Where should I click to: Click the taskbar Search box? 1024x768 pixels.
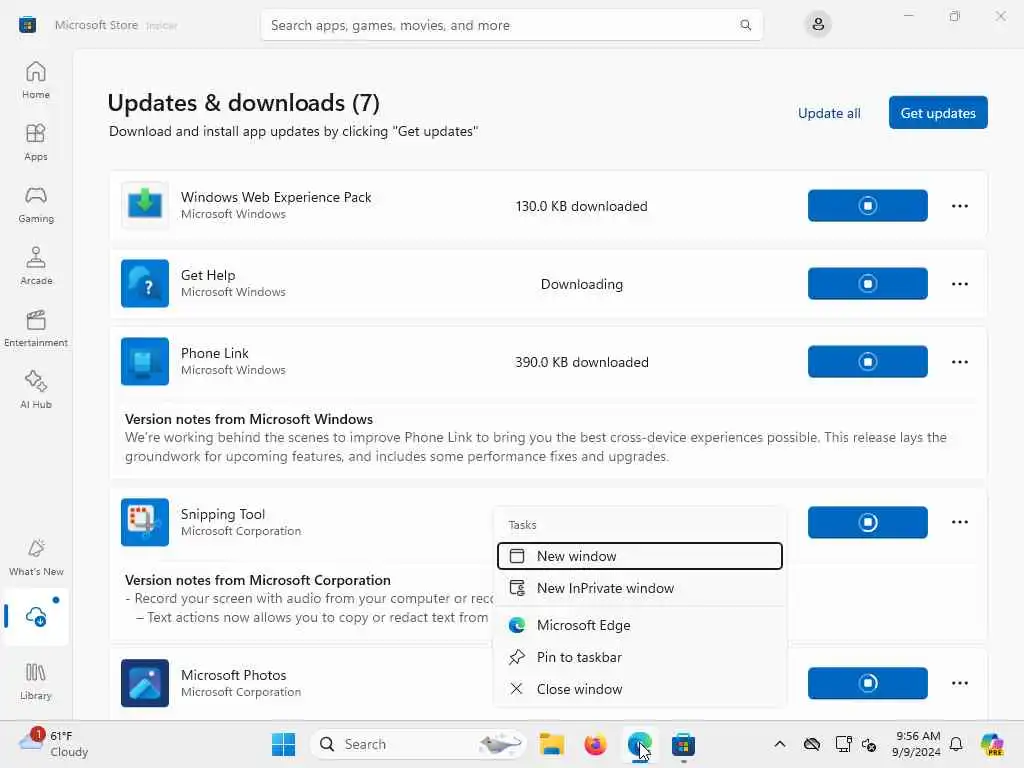[418, 744]
